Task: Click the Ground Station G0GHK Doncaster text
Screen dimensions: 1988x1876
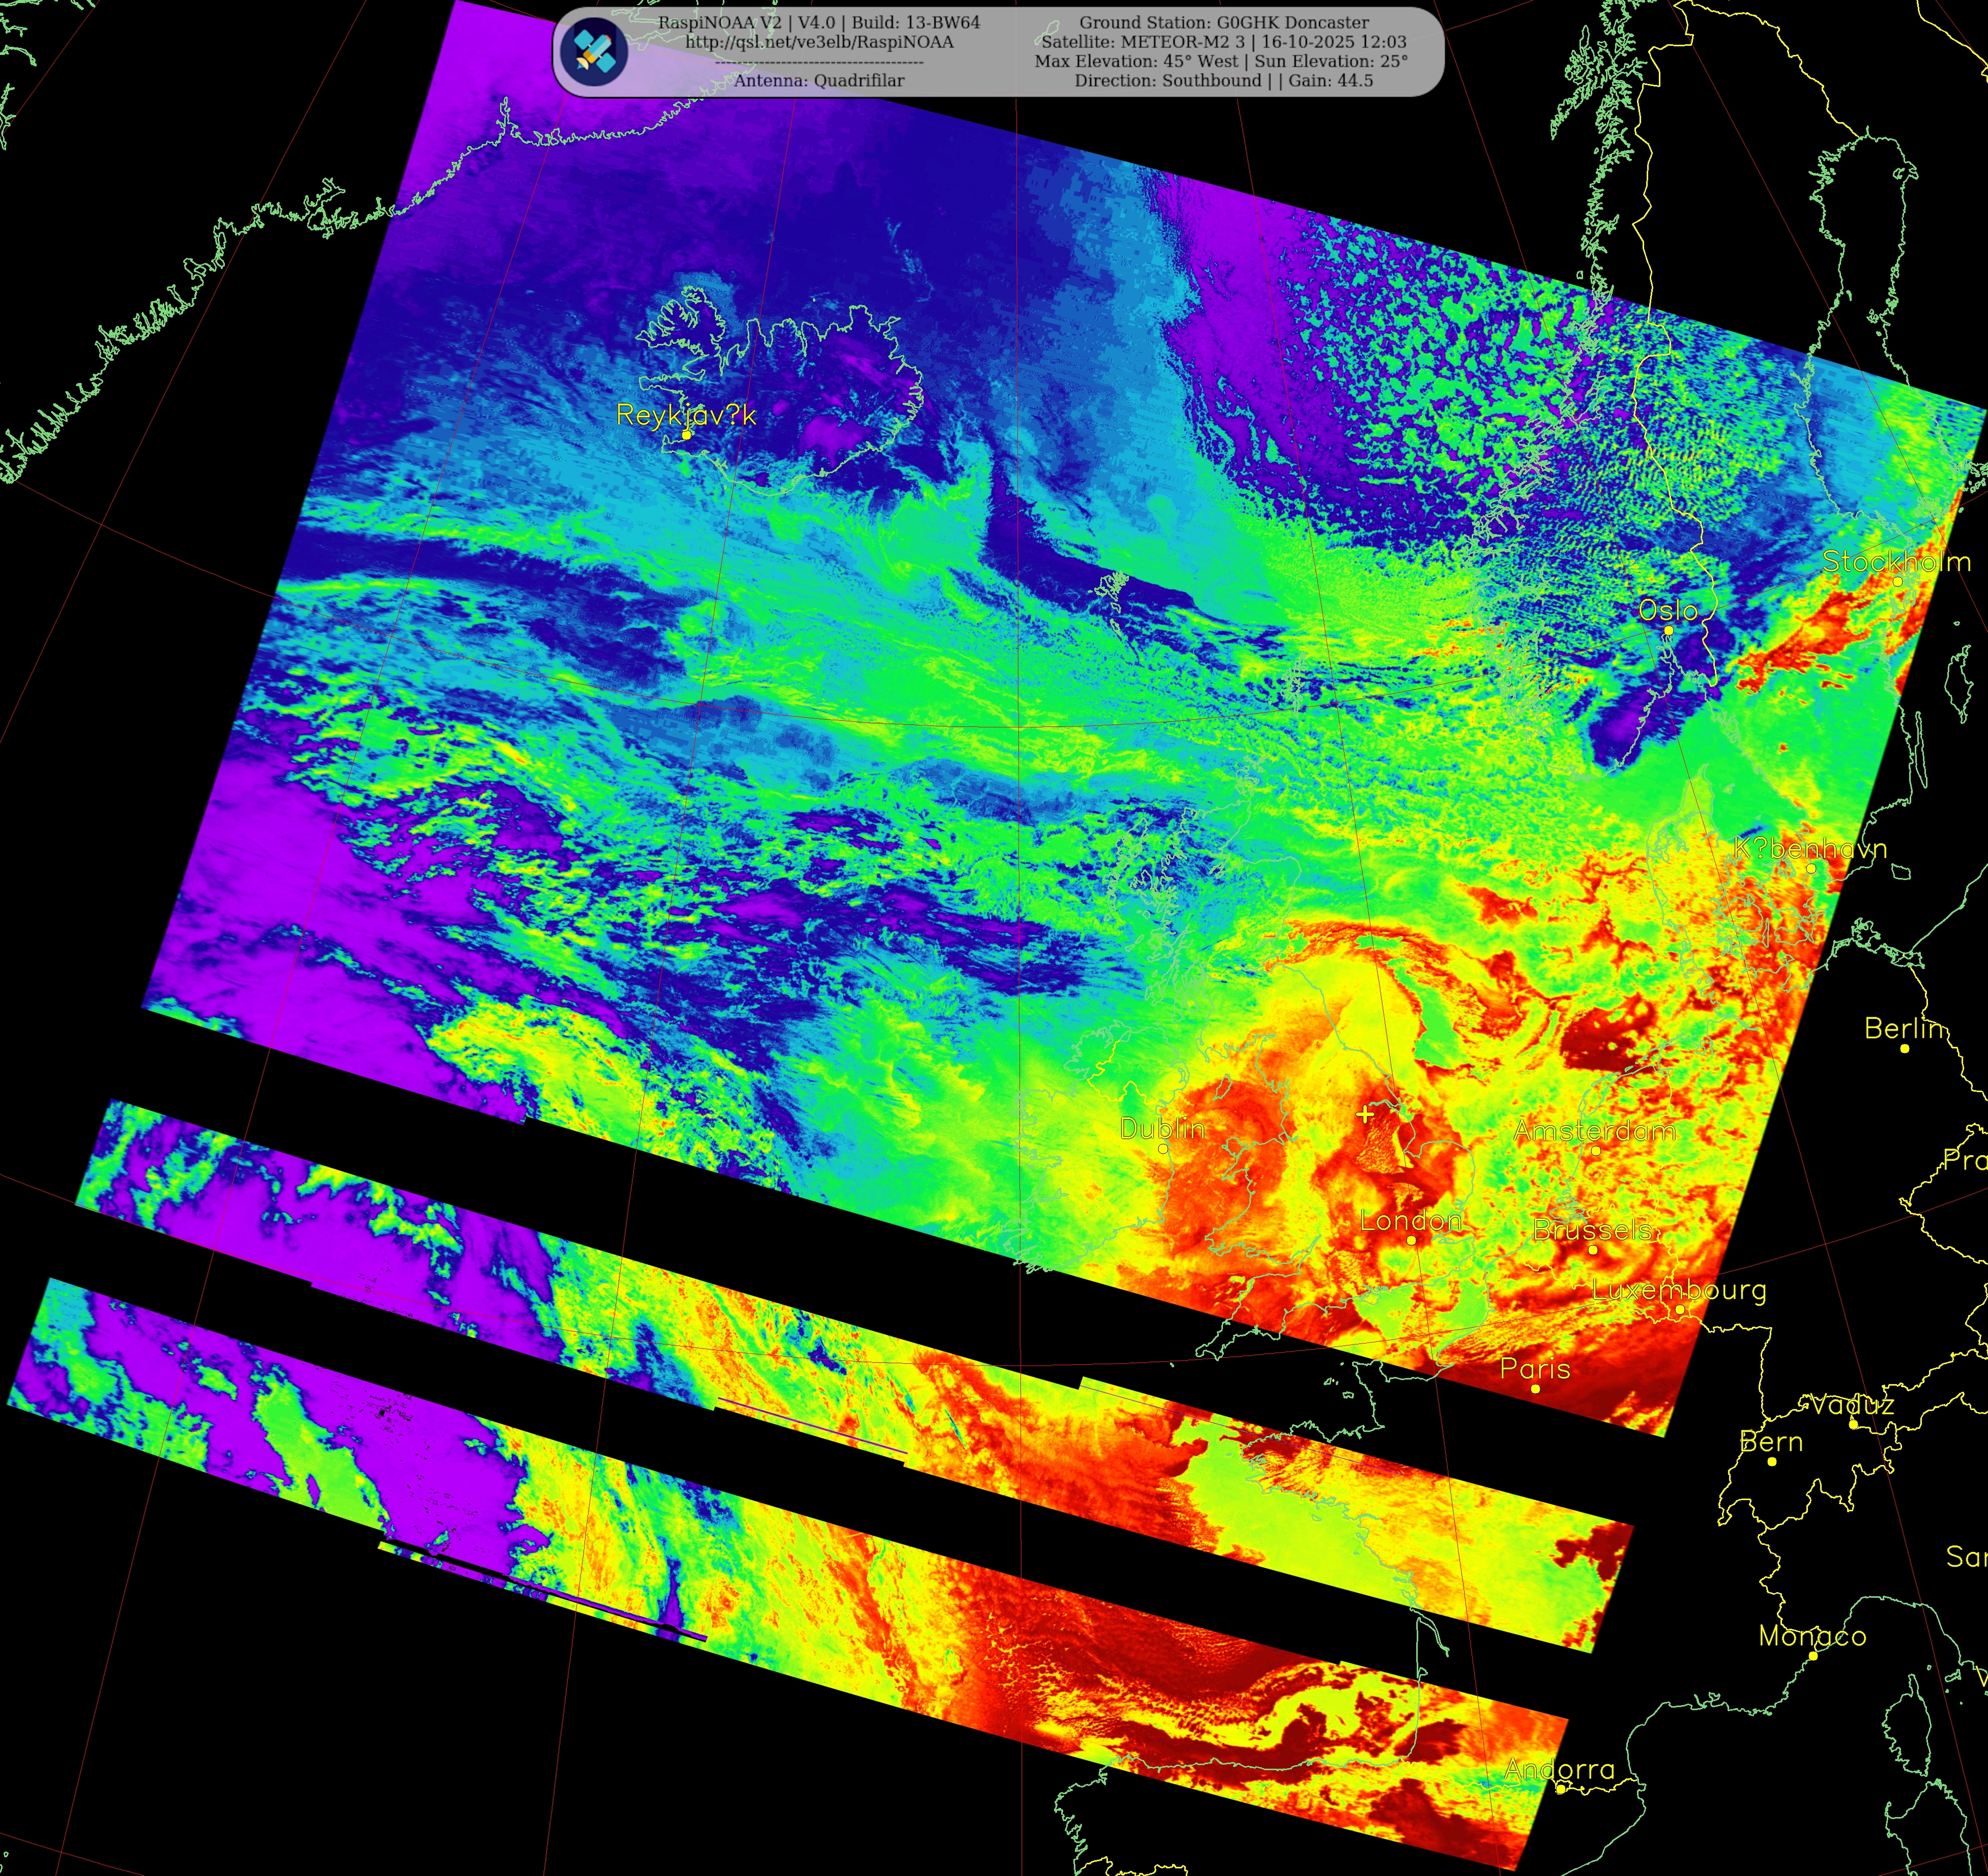Action: coord(1224,22)
